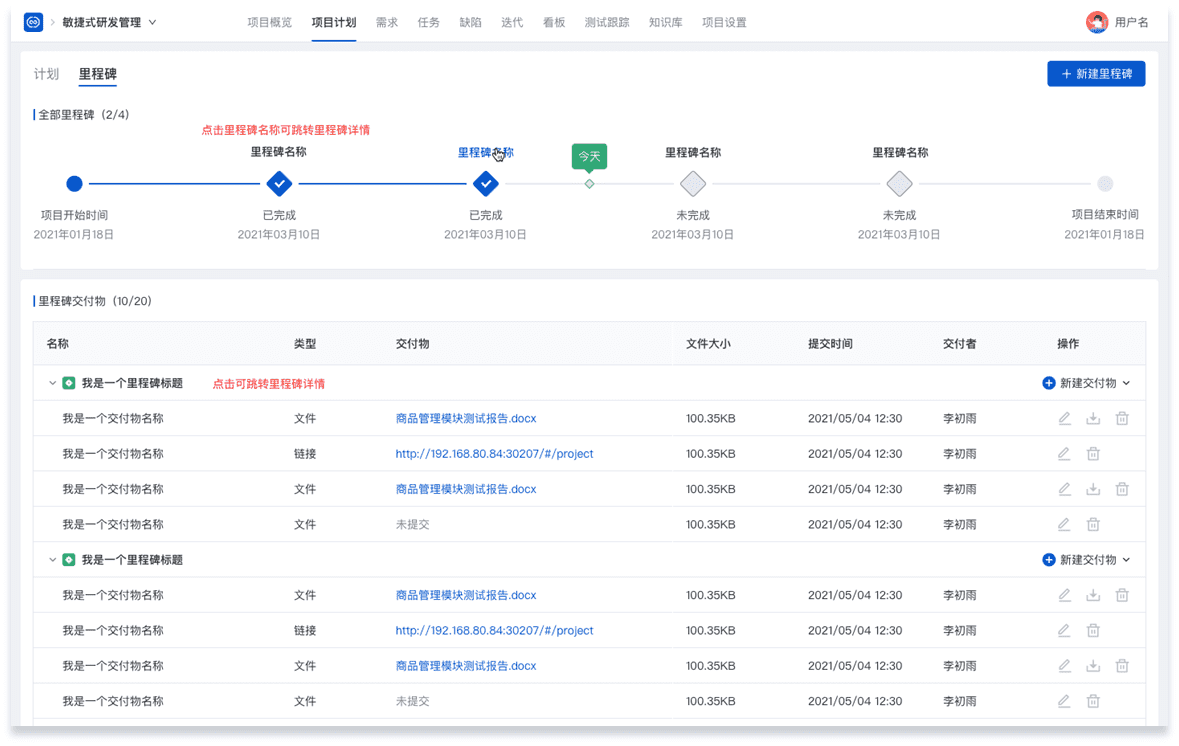Image resolution: width=1179 pixels, height=746 pixels.
Task: Open the topmost 商品管理模块测试报告.docx link
Action: pyautogui.click(x=465, y=419)
